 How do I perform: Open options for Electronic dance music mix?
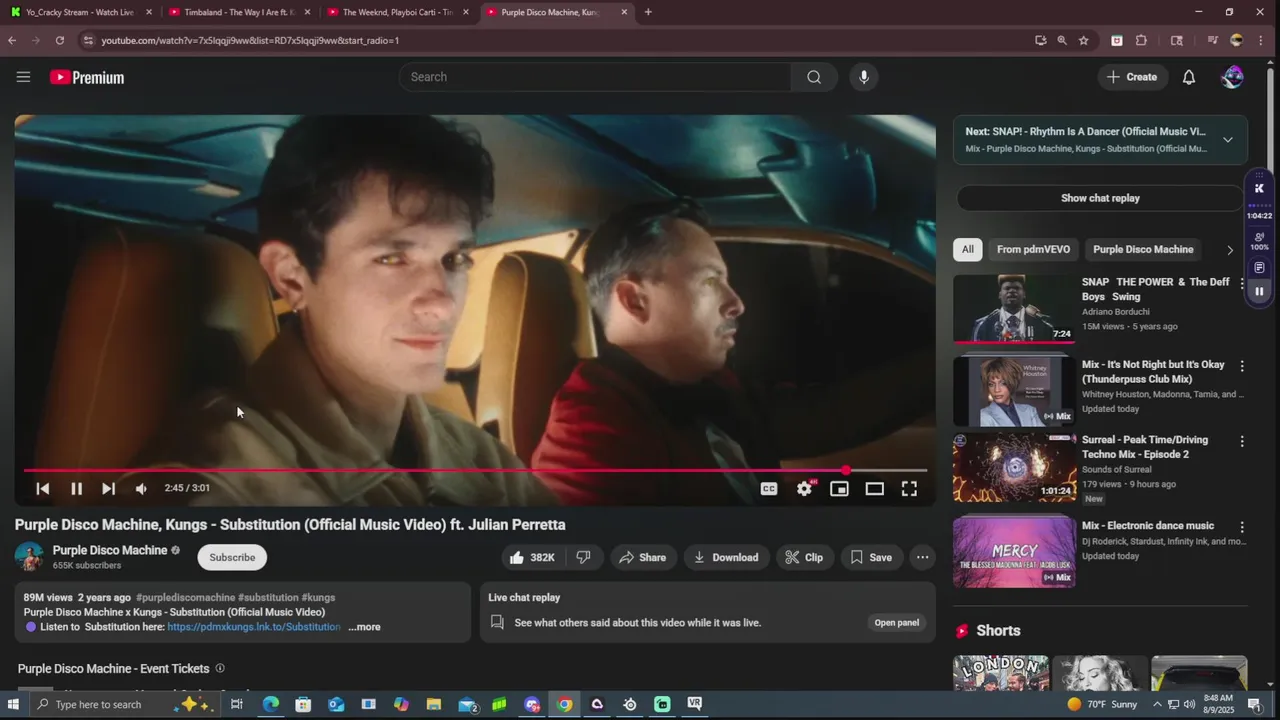[x=1242, y=527]
